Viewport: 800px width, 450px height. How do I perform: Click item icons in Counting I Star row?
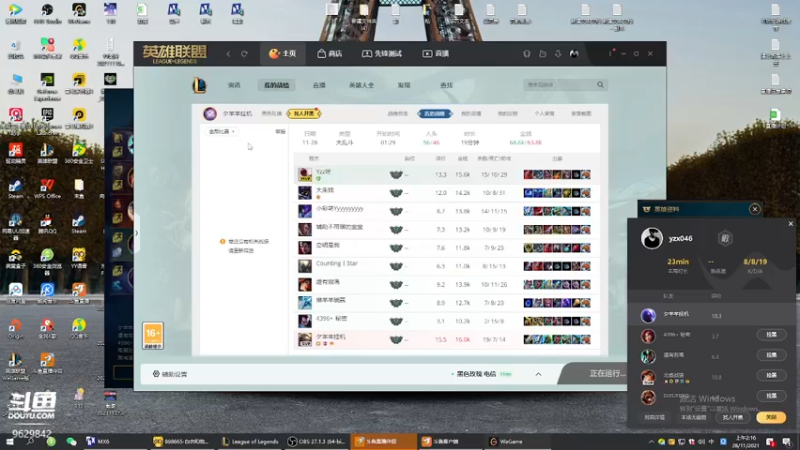click(x=557, y=266)
